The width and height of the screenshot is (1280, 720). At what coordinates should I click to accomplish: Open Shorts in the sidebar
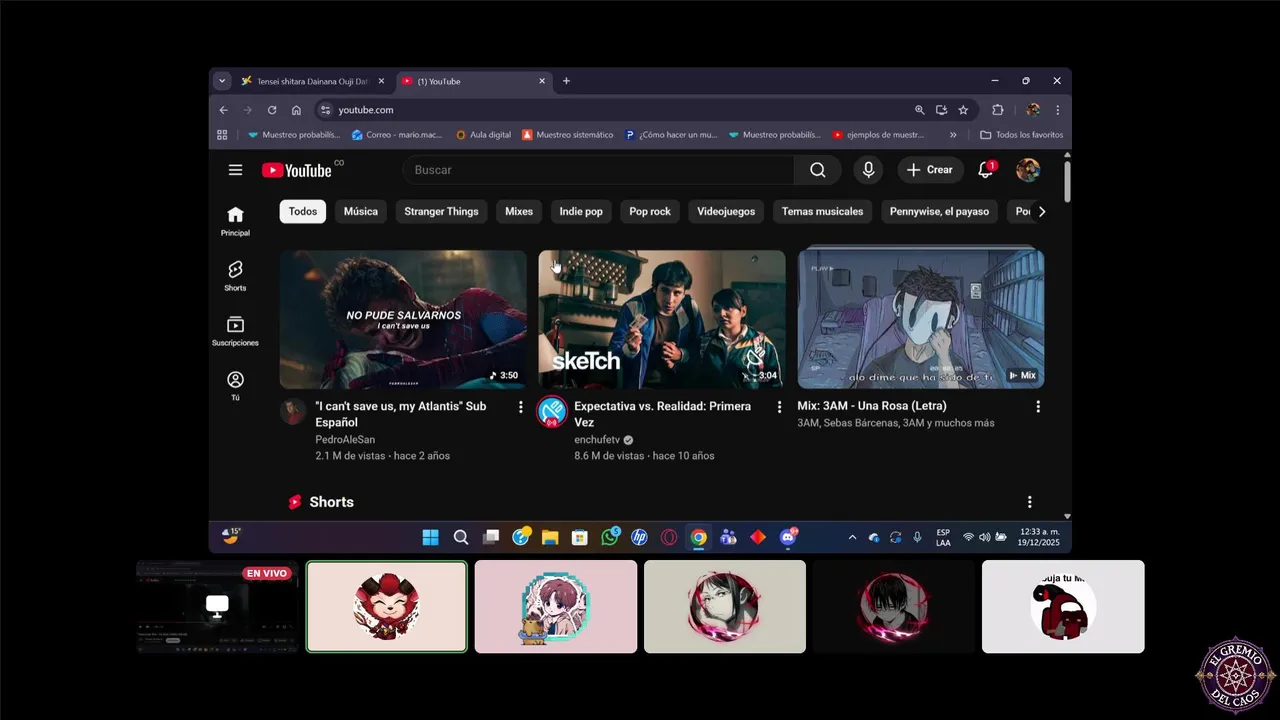(235, 276)
